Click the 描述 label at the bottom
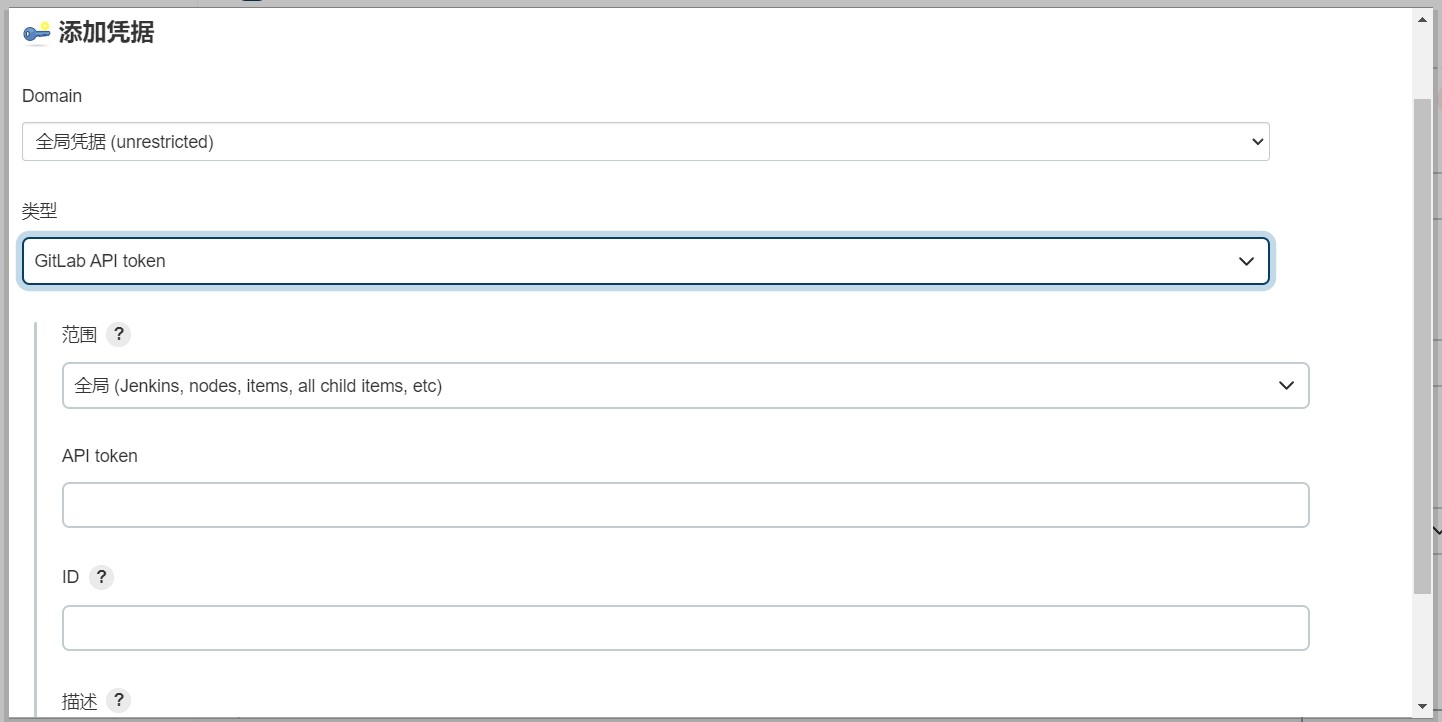This screenshot has width=1442, height=722. click(x=79, y=700)
